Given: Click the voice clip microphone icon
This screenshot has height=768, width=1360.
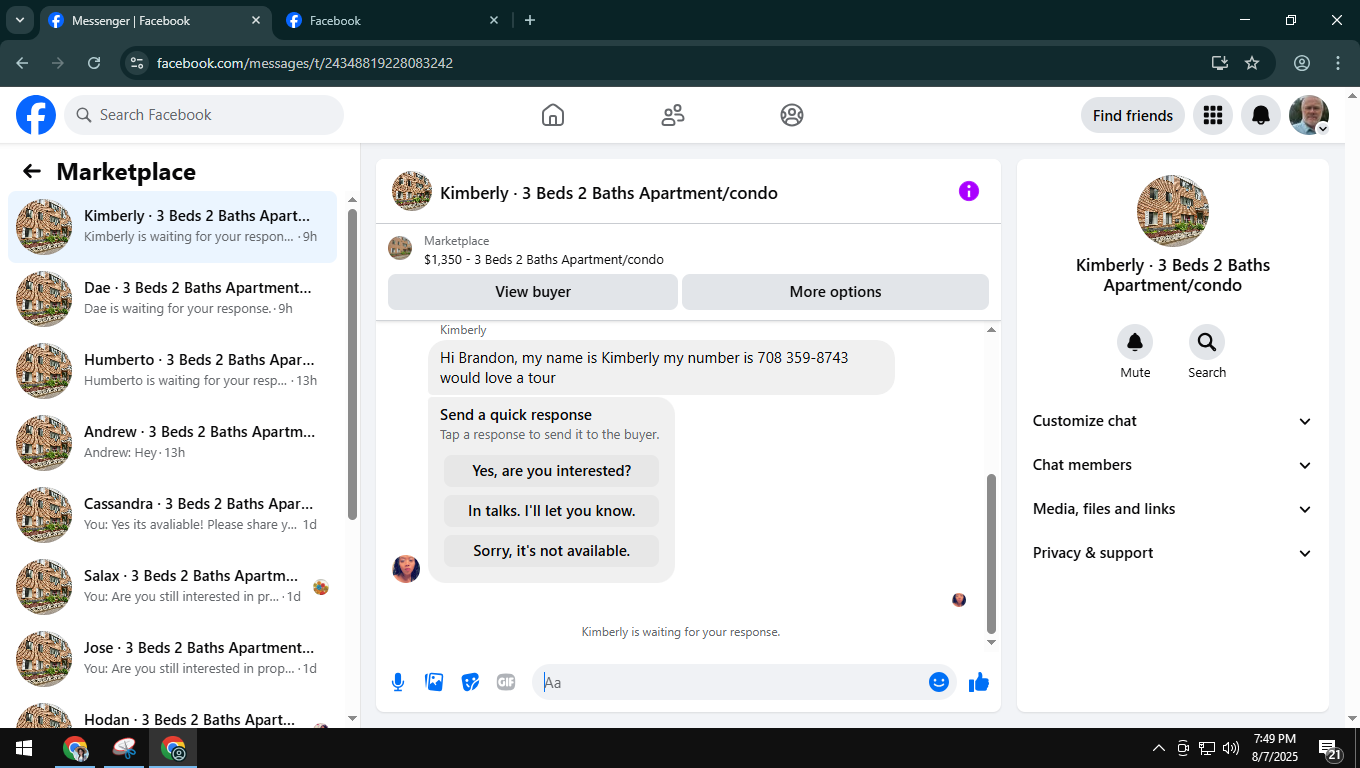Looking at the screenshot, I should (x=398, y=682).
